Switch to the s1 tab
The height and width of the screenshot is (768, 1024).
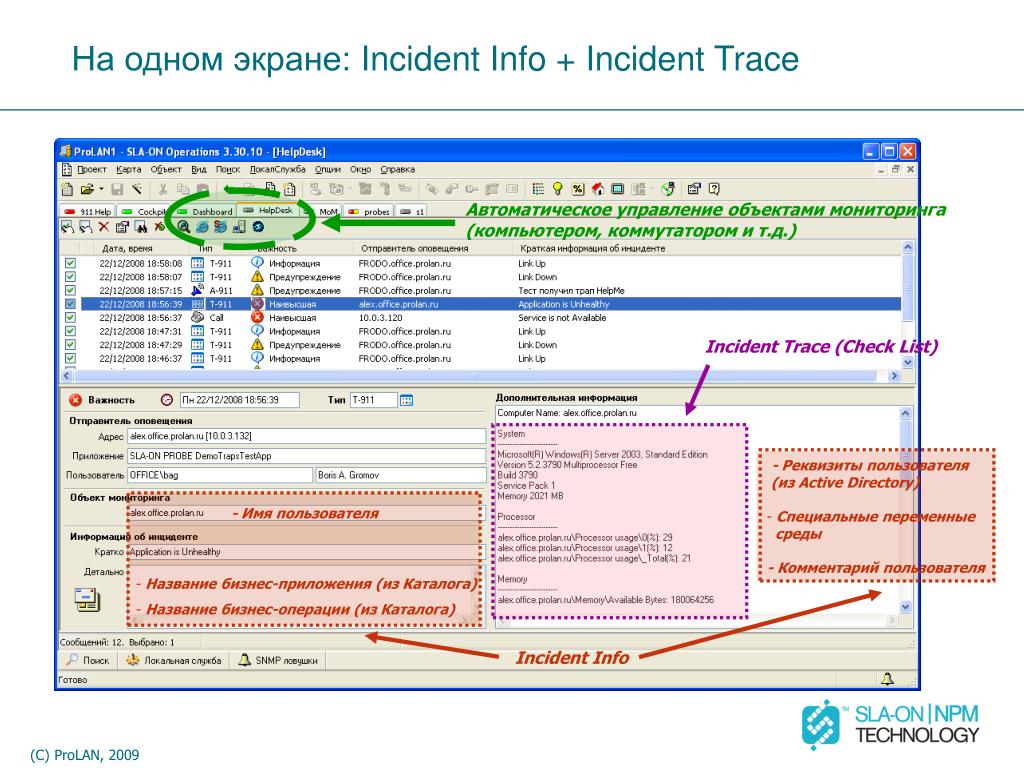click(x=412, y=212)
